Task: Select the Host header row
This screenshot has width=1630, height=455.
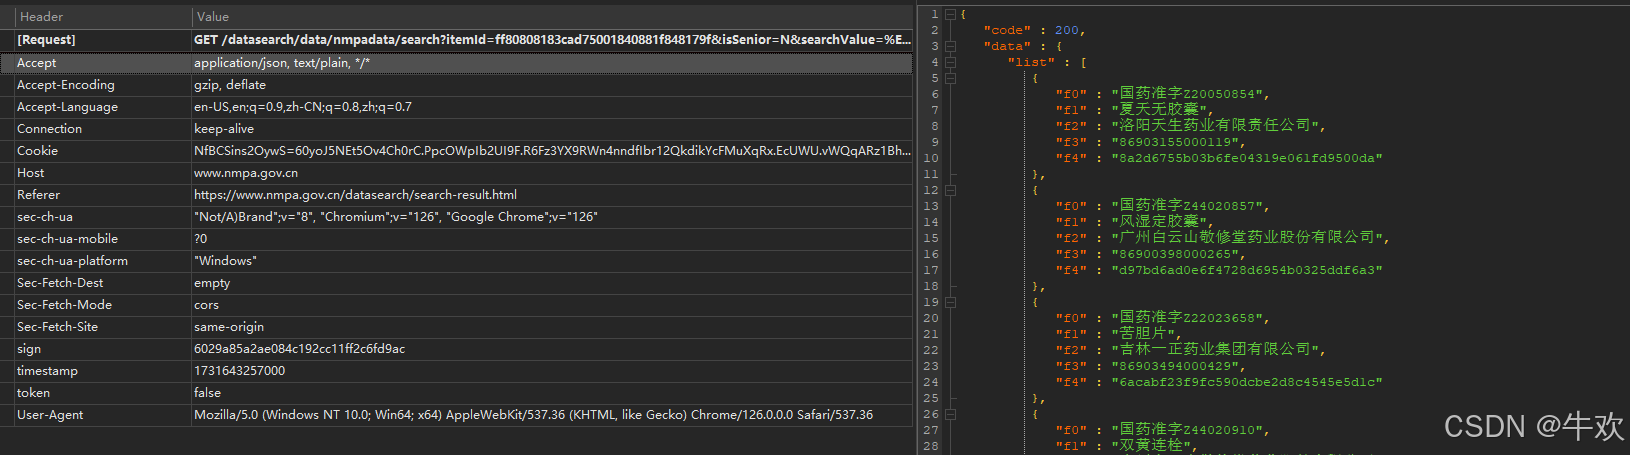Action: [456, 173]
